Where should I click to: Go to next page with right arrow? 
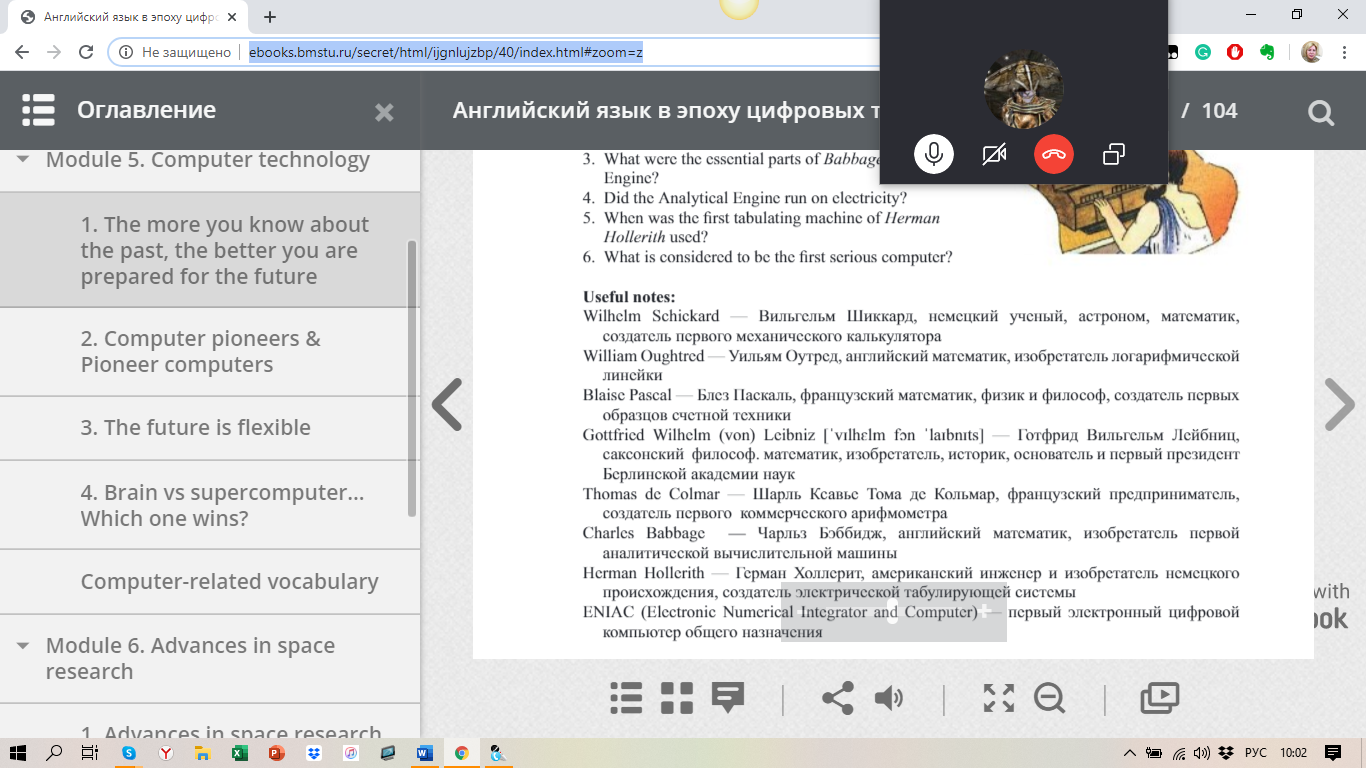(x=1338, y=405)
